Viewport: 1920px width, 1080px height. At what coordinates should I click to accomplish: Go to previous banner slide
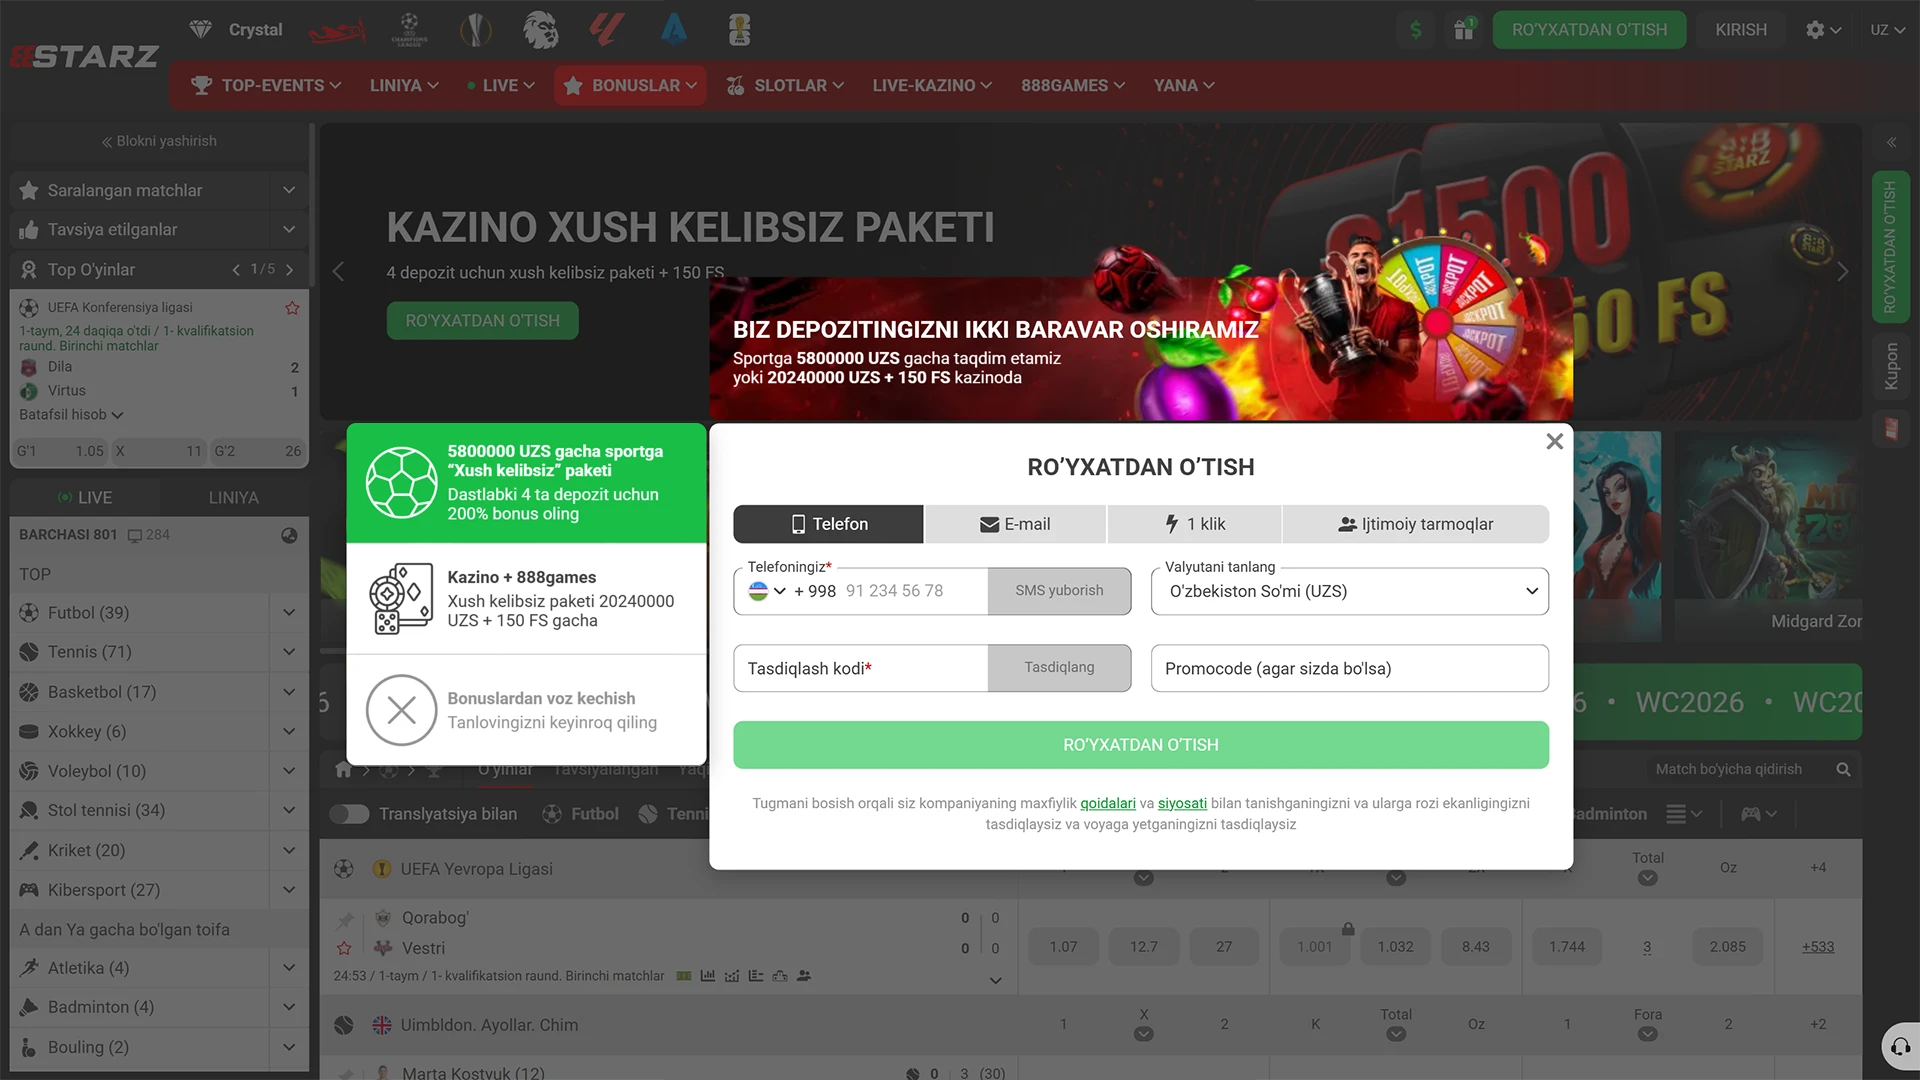[x=338, y=272]
